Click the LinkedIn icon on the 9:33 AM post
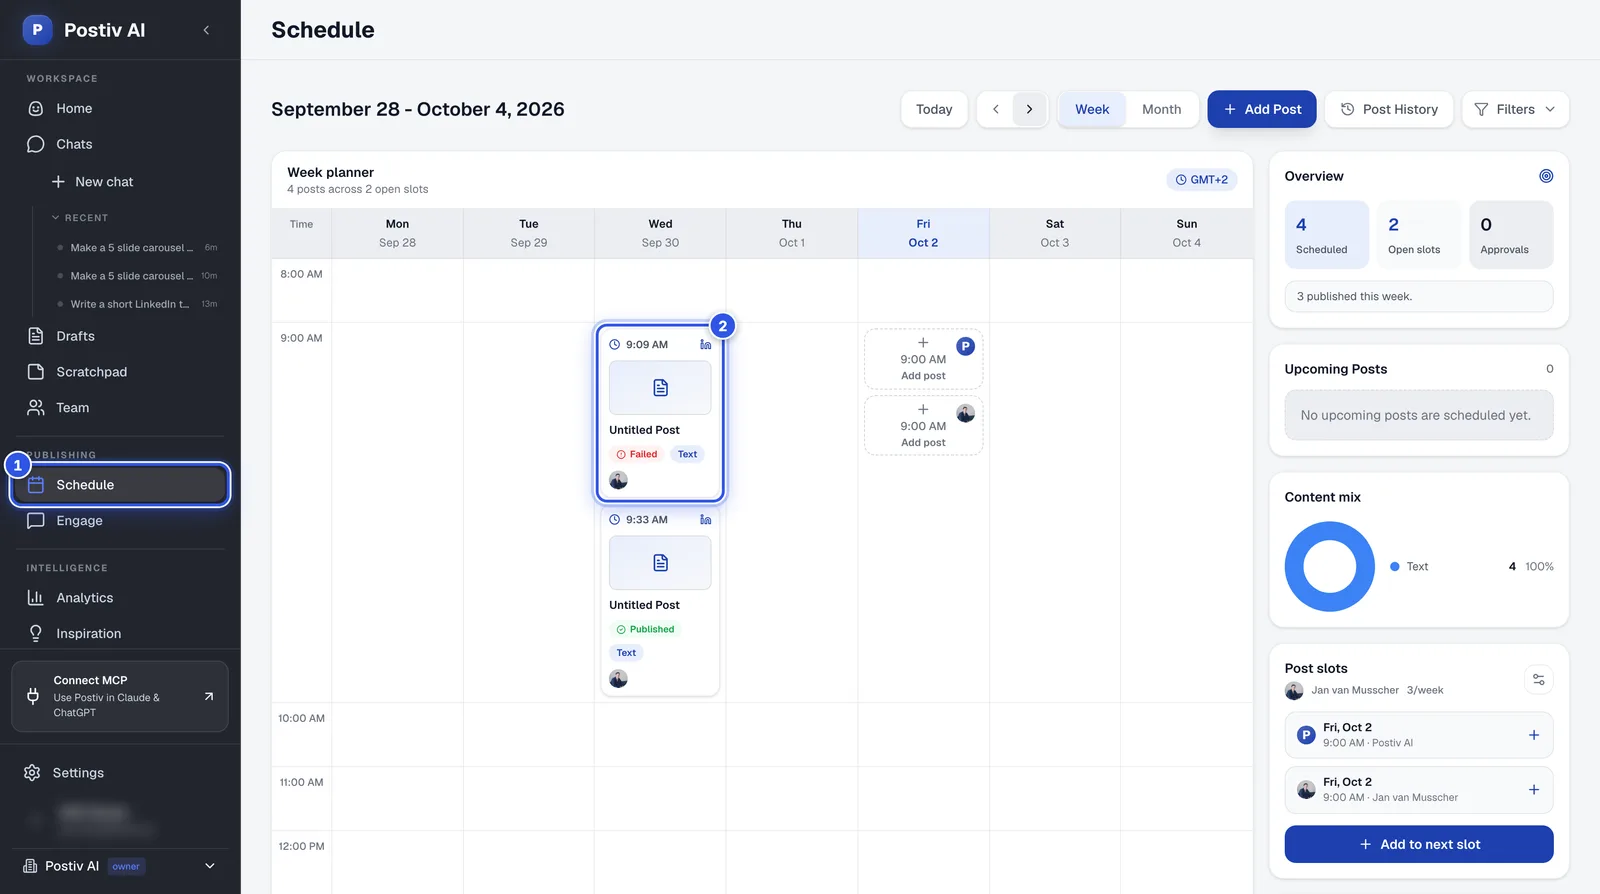 pyautogui.click(x=706, y=520)
